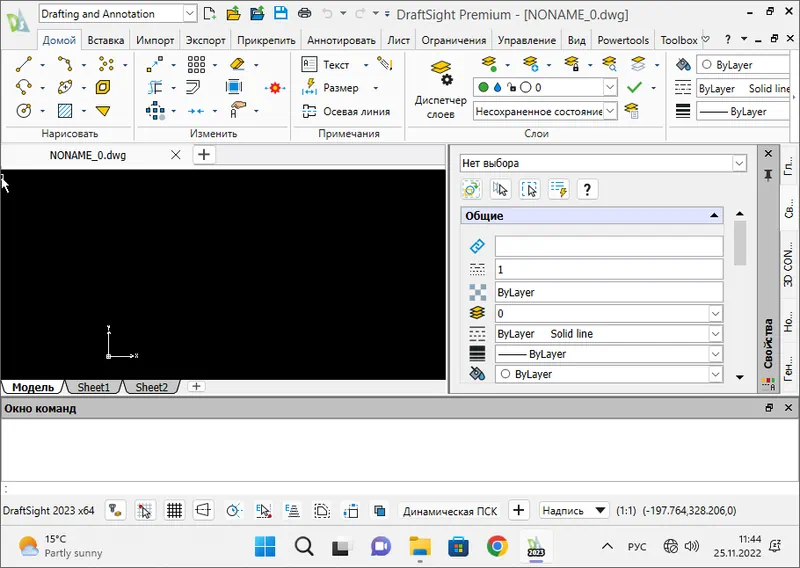Open the active layer dropdown in ribbon
800x568 pixels.
point(610,87)
